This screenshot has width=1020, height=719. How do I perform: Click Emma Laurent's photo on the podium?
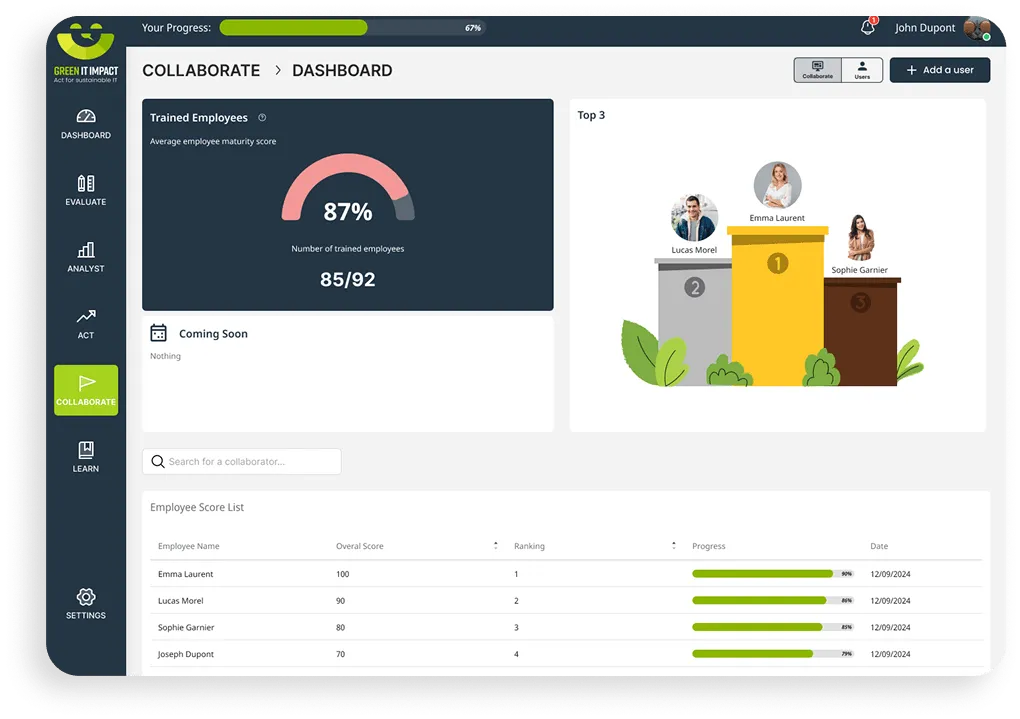coord(777,186)
